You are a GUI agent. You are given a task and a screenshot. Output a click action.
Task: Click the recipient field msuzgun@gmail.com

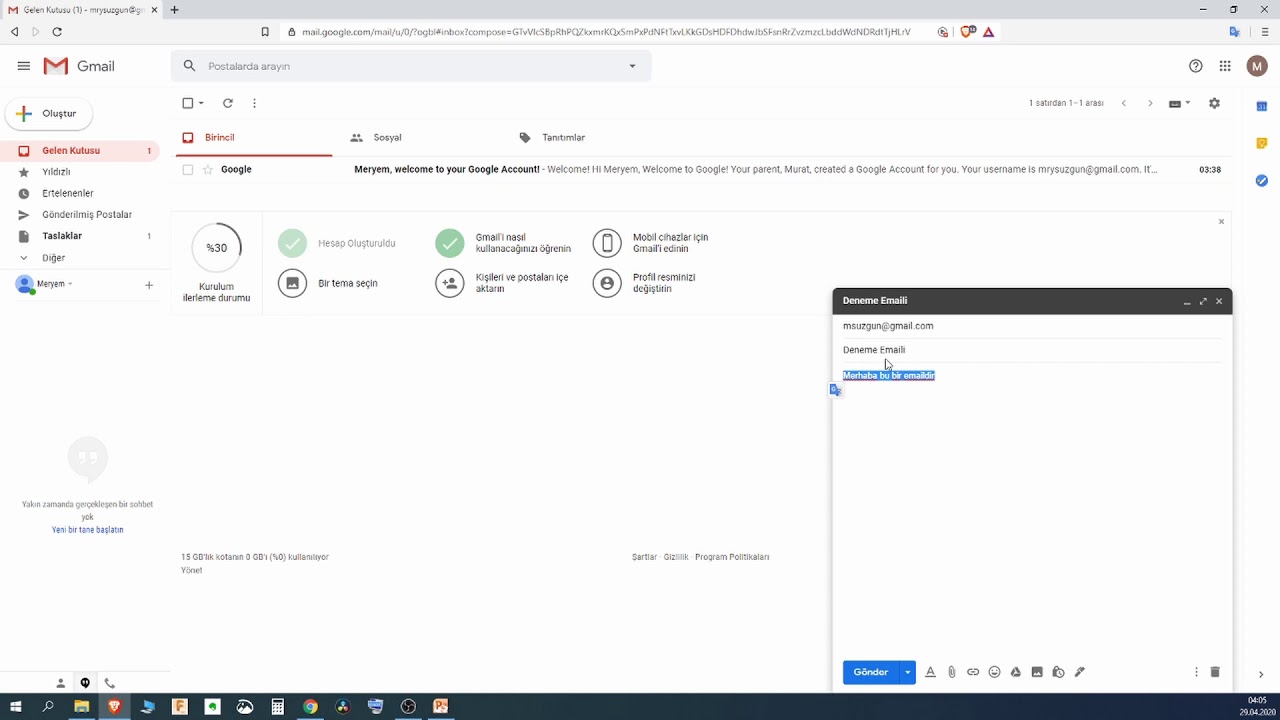(888, 326)
